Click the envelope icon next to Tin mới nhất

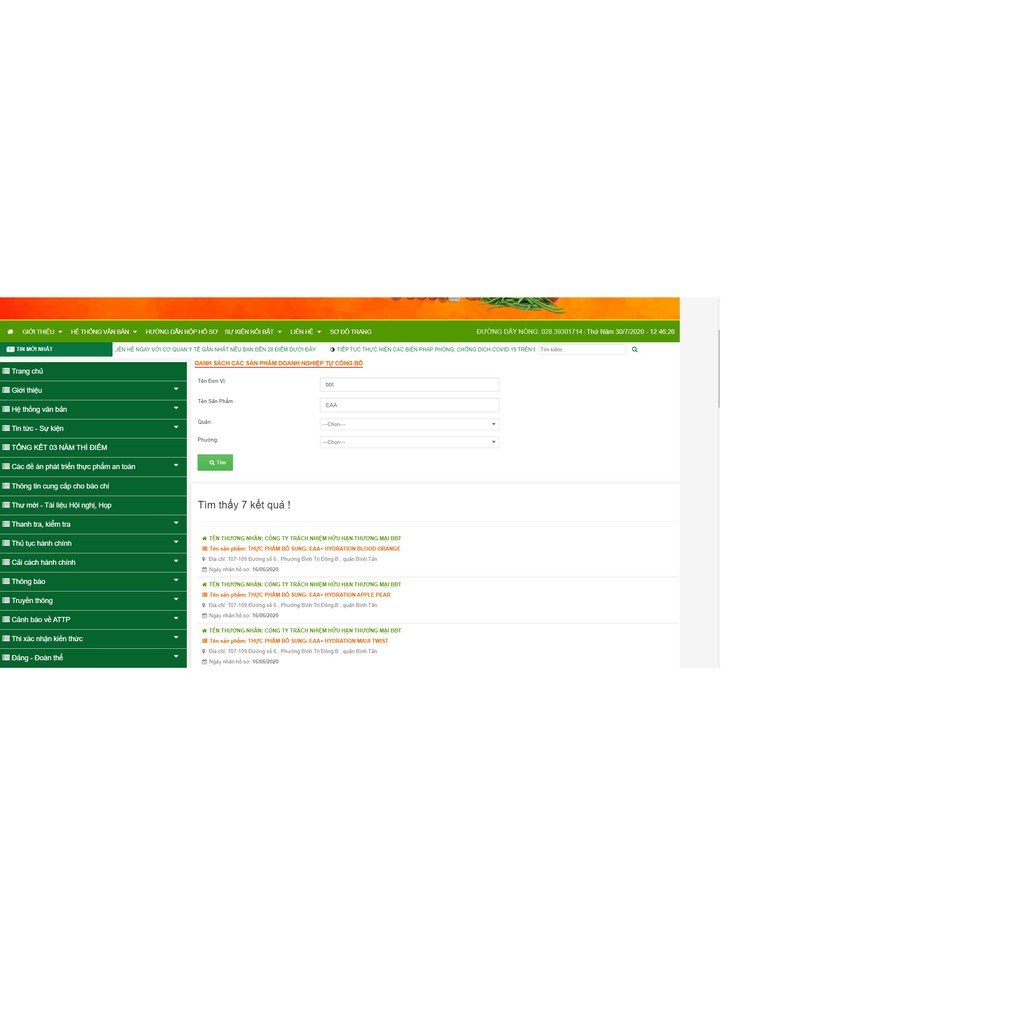[x=10, y=350]
